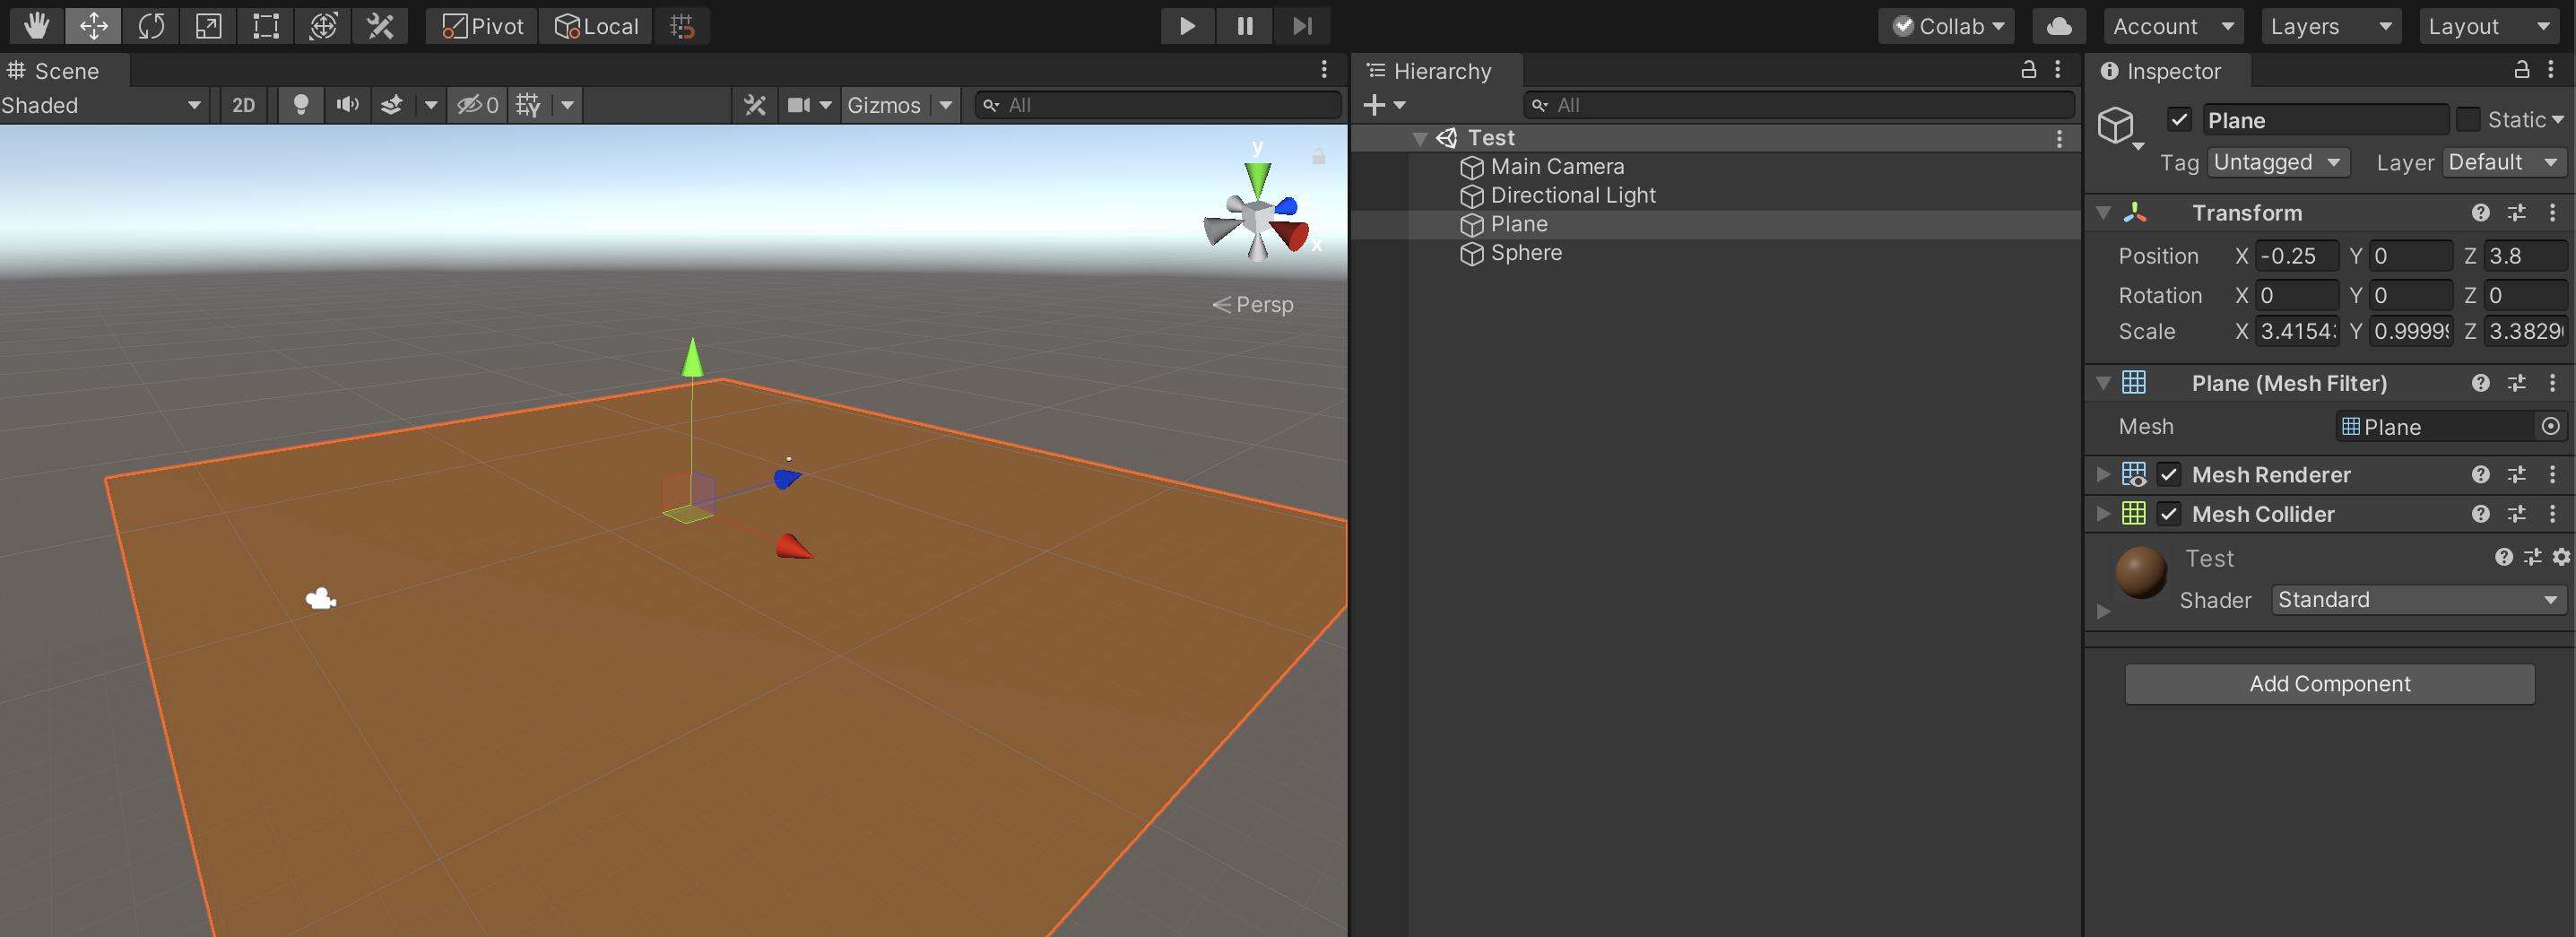Expand the Mesh Renderer component

2103,474
